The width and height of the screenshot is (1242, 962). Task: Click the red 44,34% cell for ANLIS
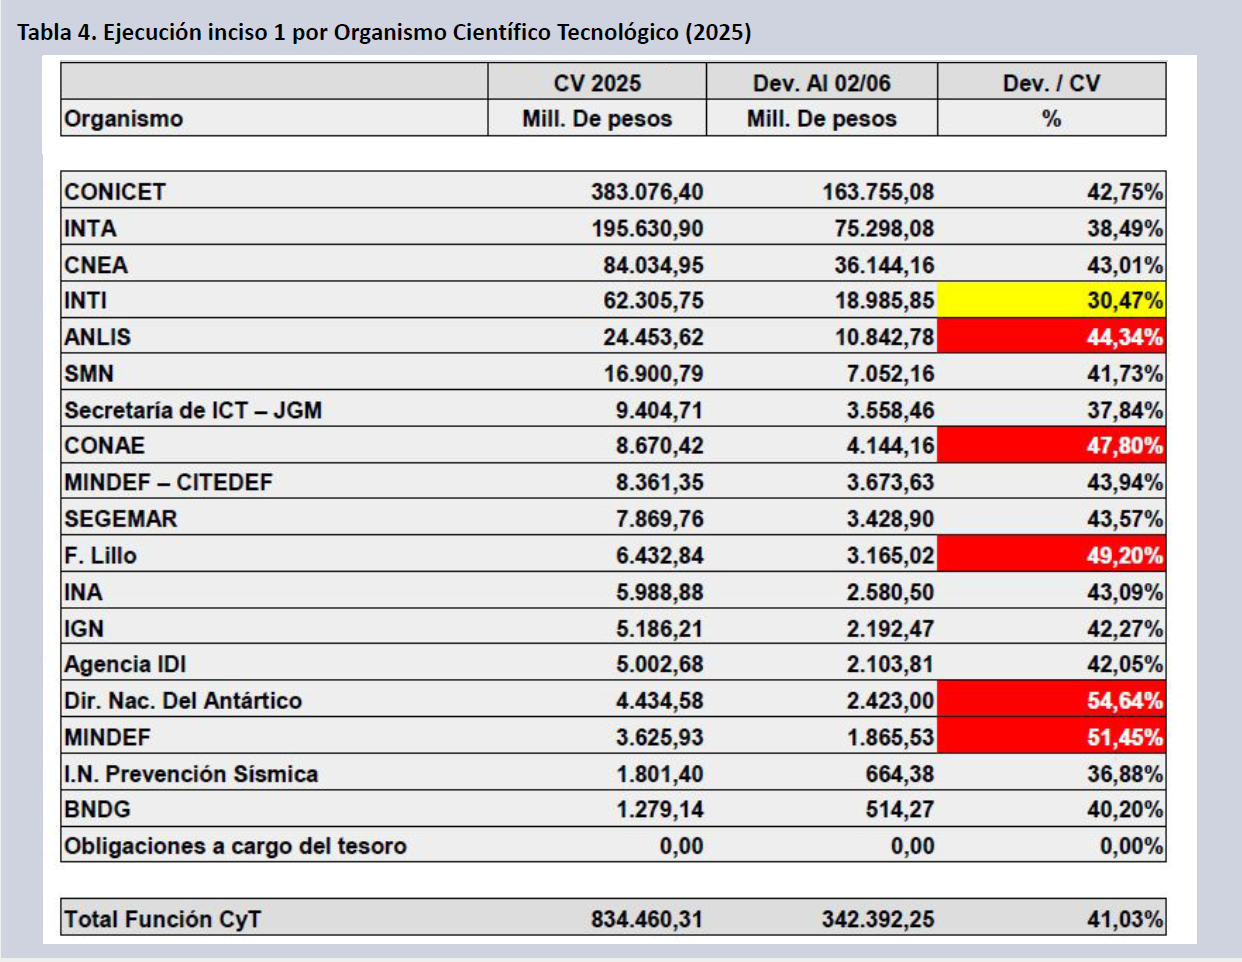click(1051, 337)
